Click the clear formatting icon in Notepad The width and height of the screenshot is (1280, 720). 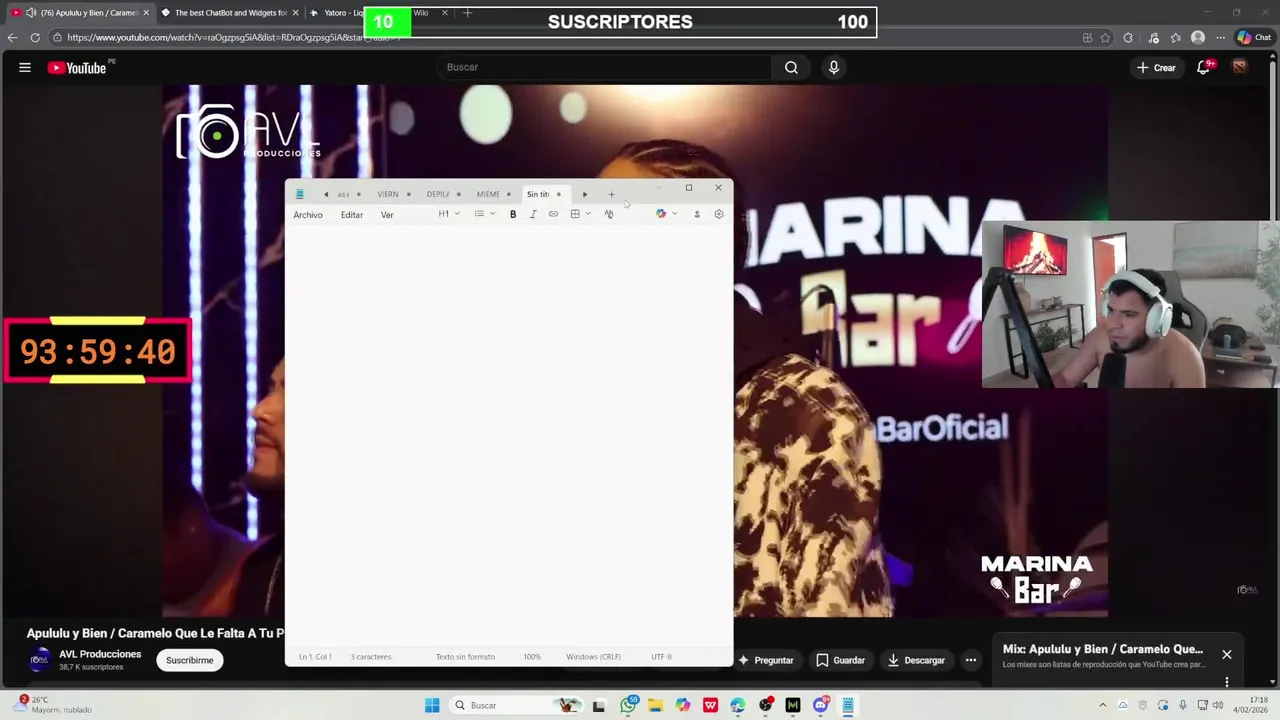(x=608, y=214)
